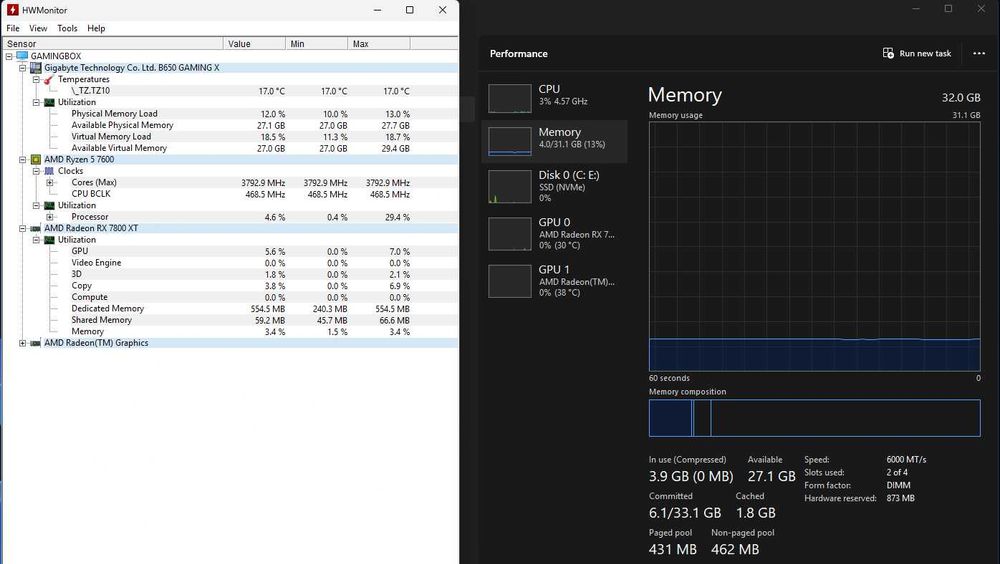Open the three-dot more options menu
The image size is (1000, 564).
click(979, 54)
